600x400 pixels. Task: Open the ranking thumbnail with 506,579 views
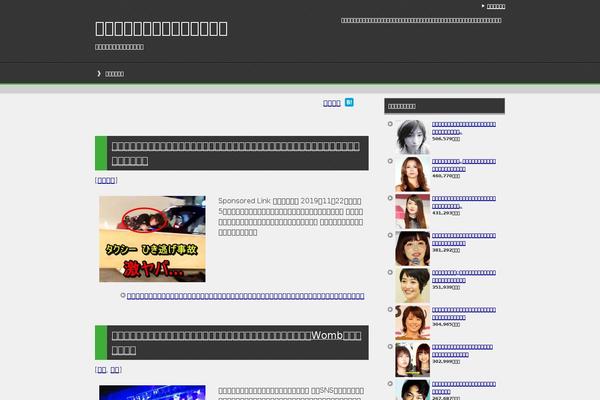pos(412,137)
